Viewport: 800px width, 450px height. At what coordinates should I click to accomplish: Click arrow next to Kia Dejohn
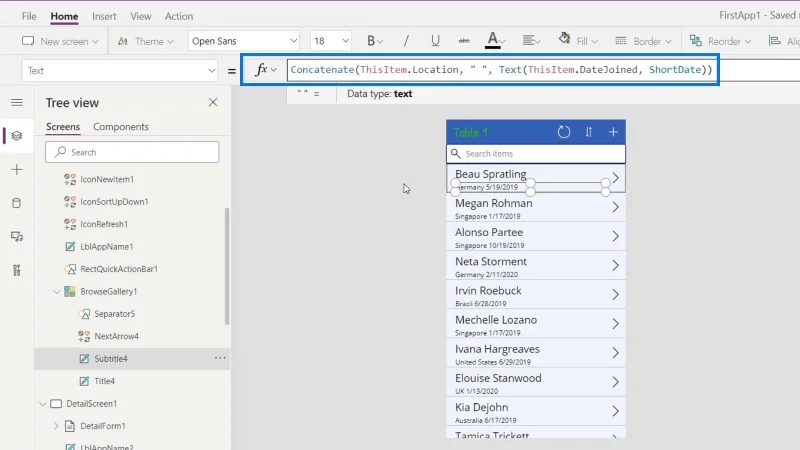coord(615,411)
